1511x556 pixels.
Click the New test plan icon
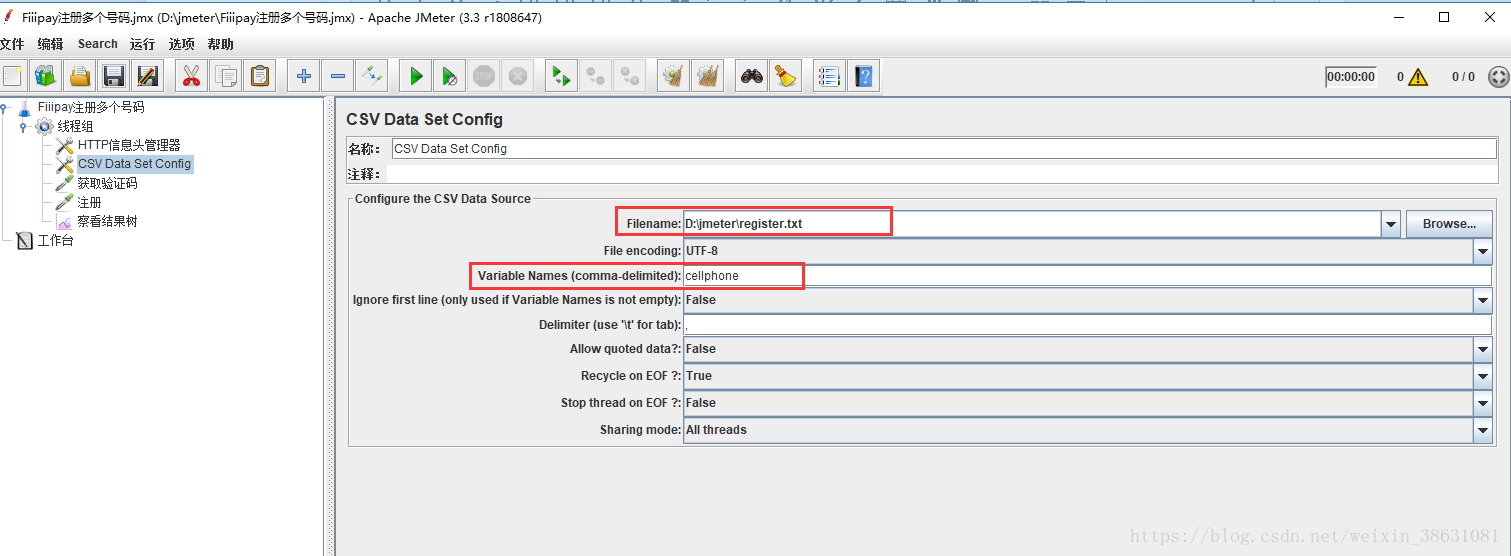tap(12, 76)
